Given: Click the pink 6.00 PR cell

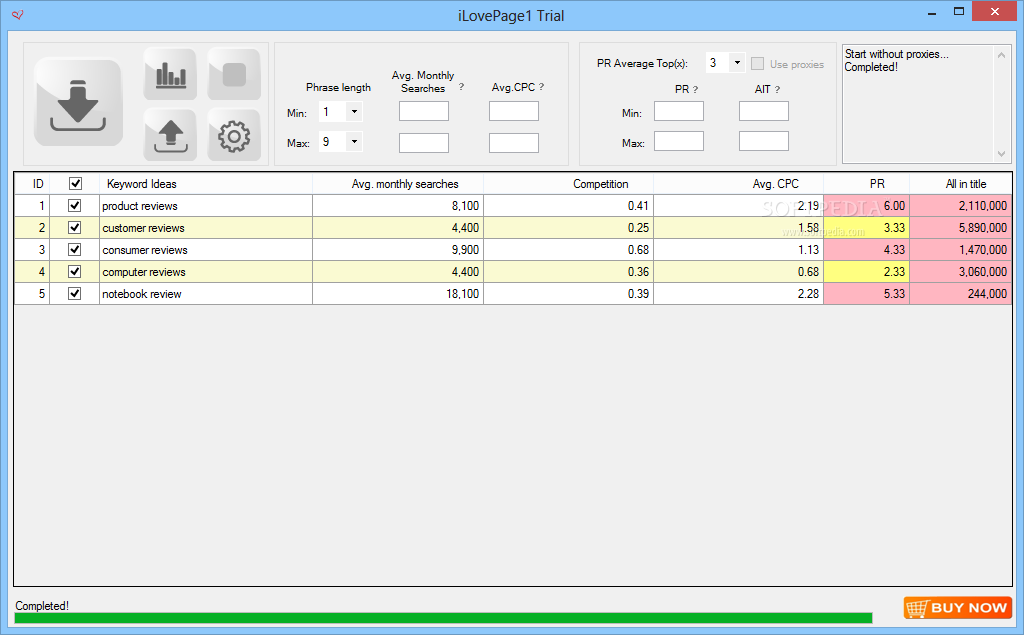Looking at the screenshot, I should (866, 206).
